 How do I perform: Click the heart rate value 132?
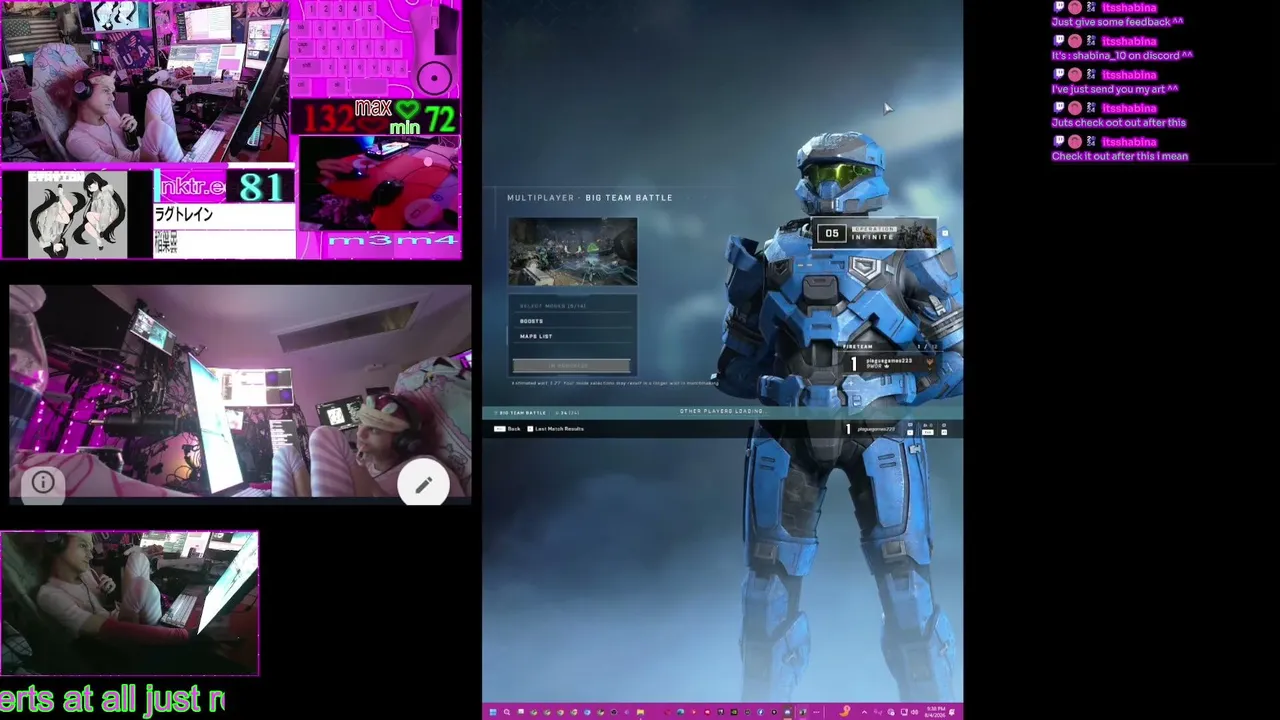pyautogui.click(x=327, y=119)
